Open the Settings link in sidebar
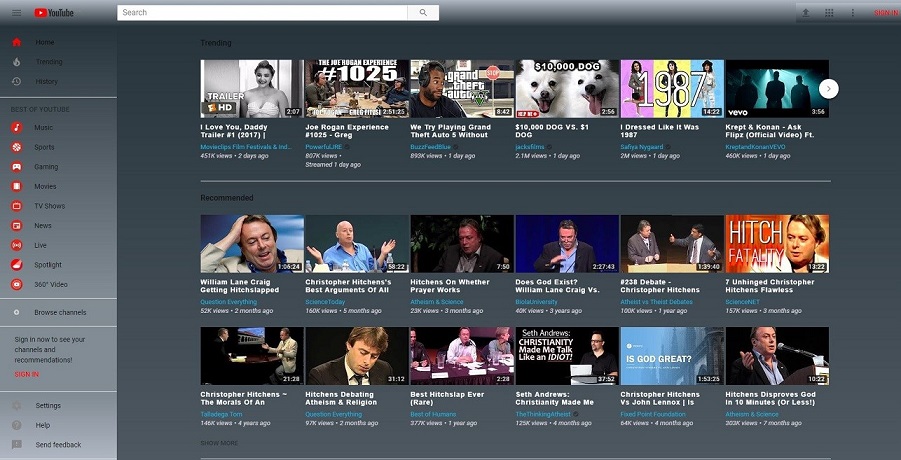 [x=48, y=405]
